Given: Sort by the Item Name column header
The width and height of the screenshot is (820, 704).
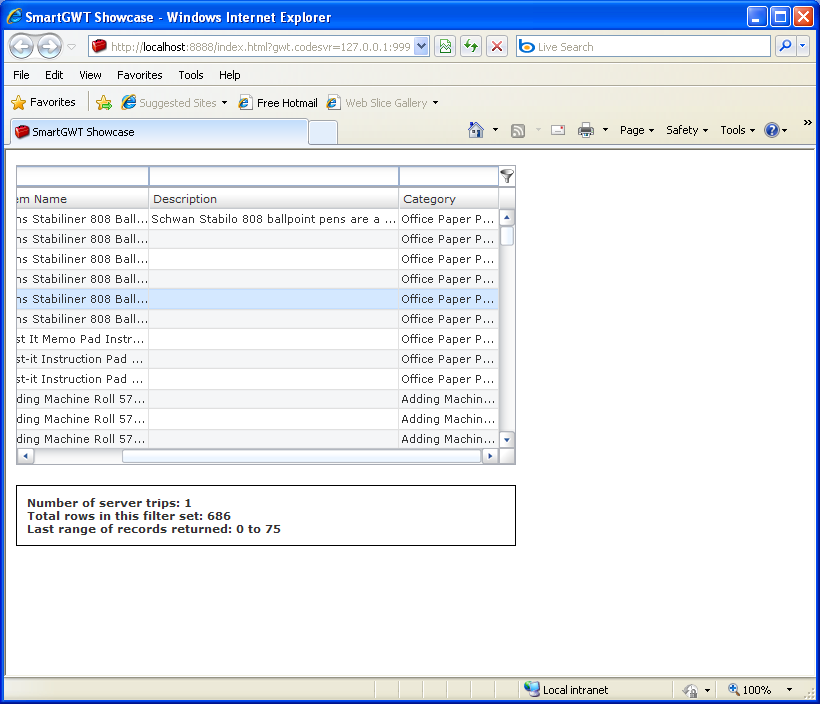Looking at the screenshot, I should coord(82,199).
